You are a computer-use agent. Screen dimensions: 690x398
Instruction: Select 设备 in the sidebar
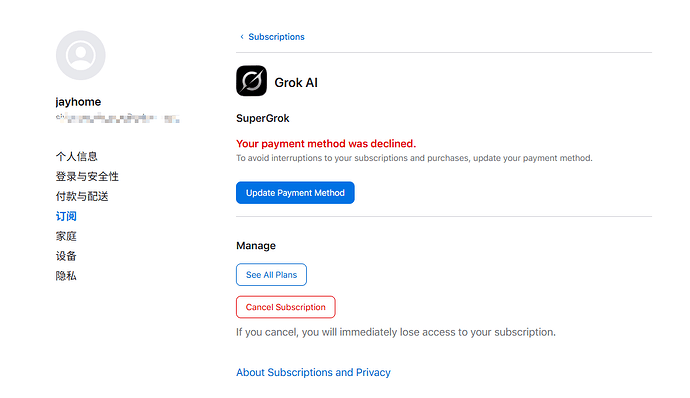(66, 256)
